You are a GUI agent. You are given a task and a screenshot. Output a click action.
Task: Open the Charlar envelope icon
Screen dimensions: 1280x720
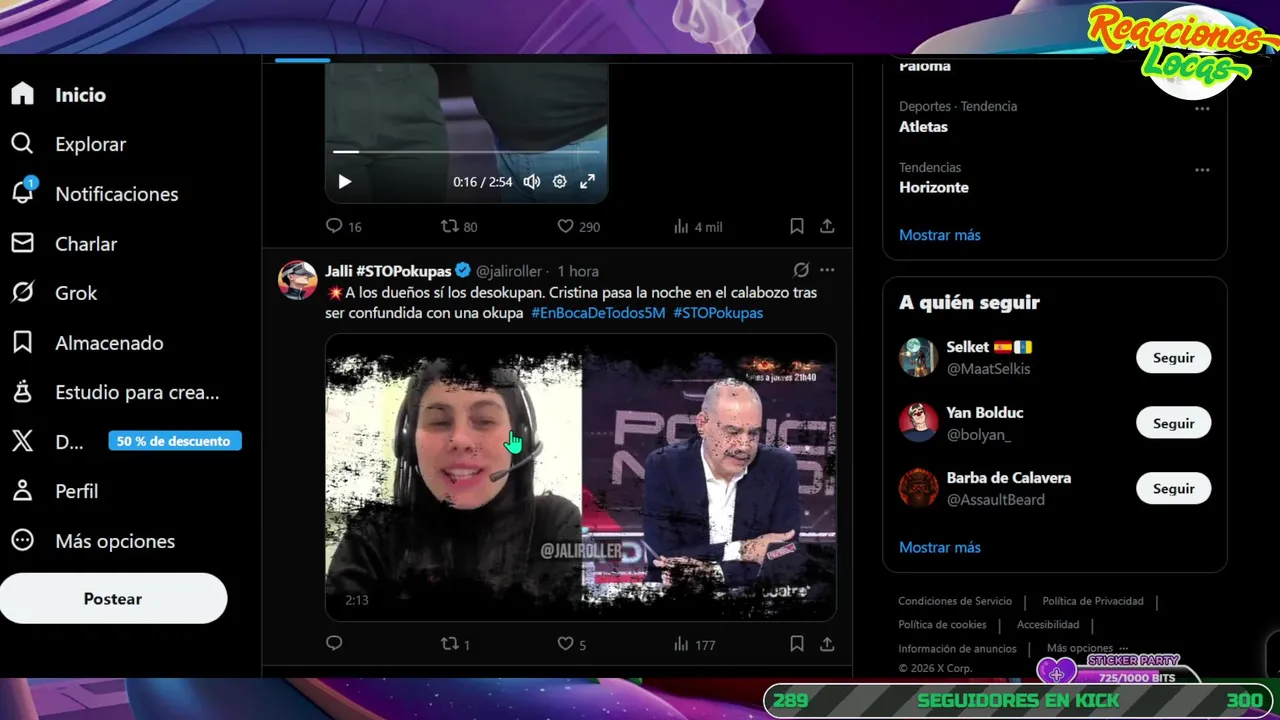click(22, 243)
